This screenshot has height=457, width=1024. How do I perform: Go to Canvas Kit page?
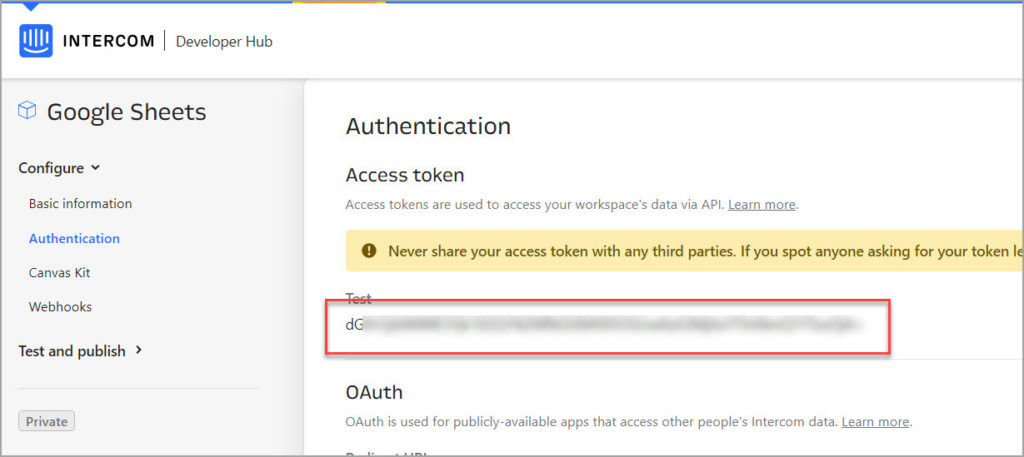pos(60,272)
